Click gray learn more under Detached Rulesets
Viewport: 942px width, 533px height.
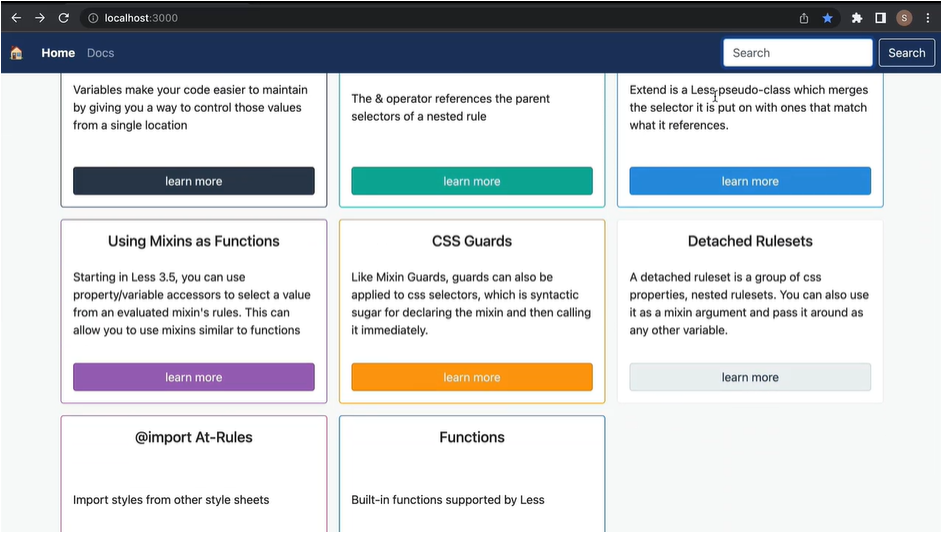coord(750,377)
